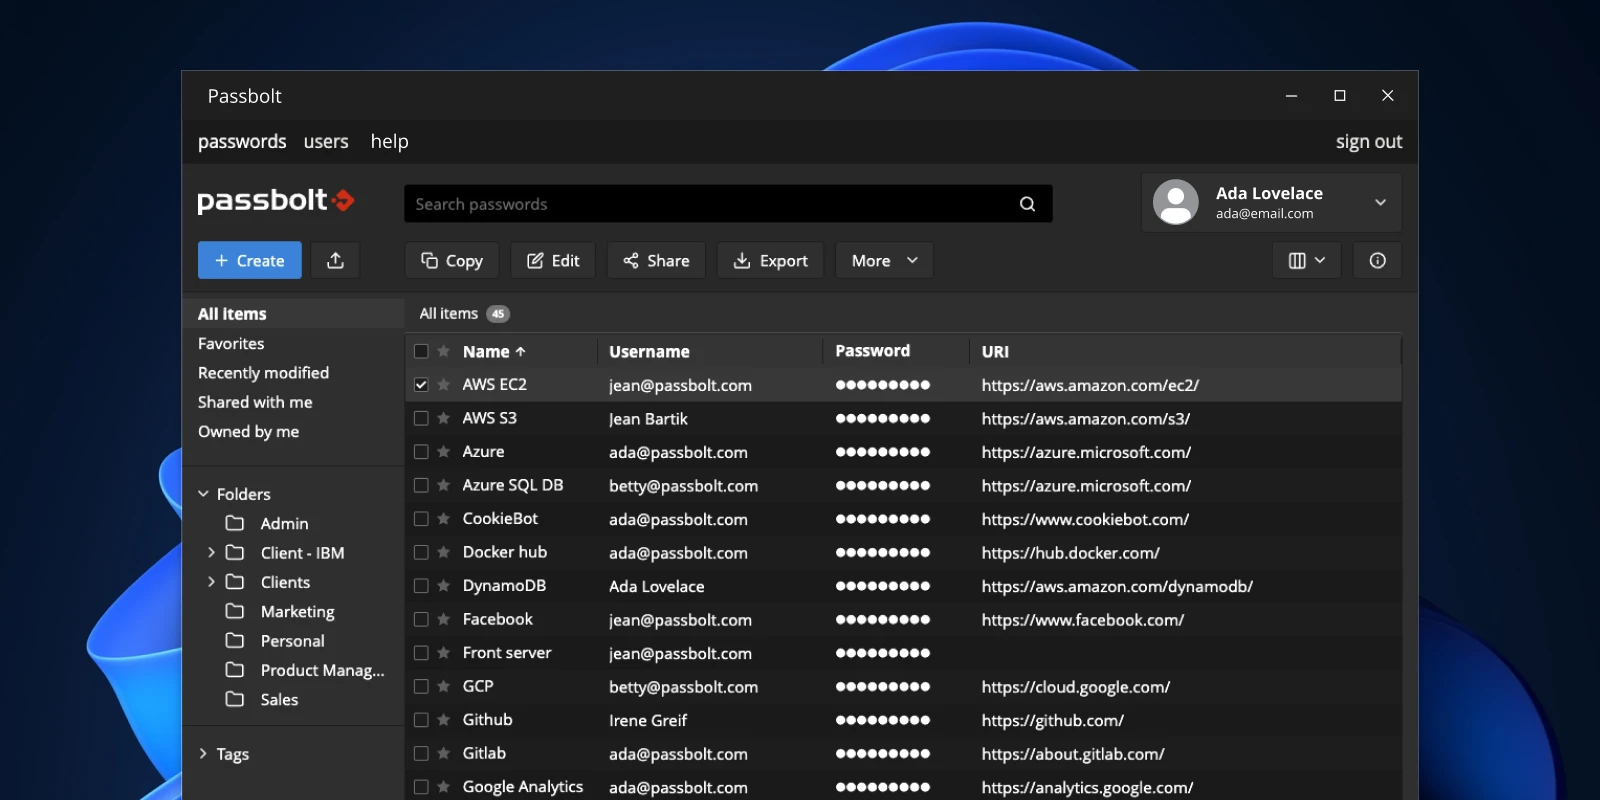The width and height of the screenshot is (1600, 800).
Task: Star the Facebook entry as favorite
Action: click(444, 619)
